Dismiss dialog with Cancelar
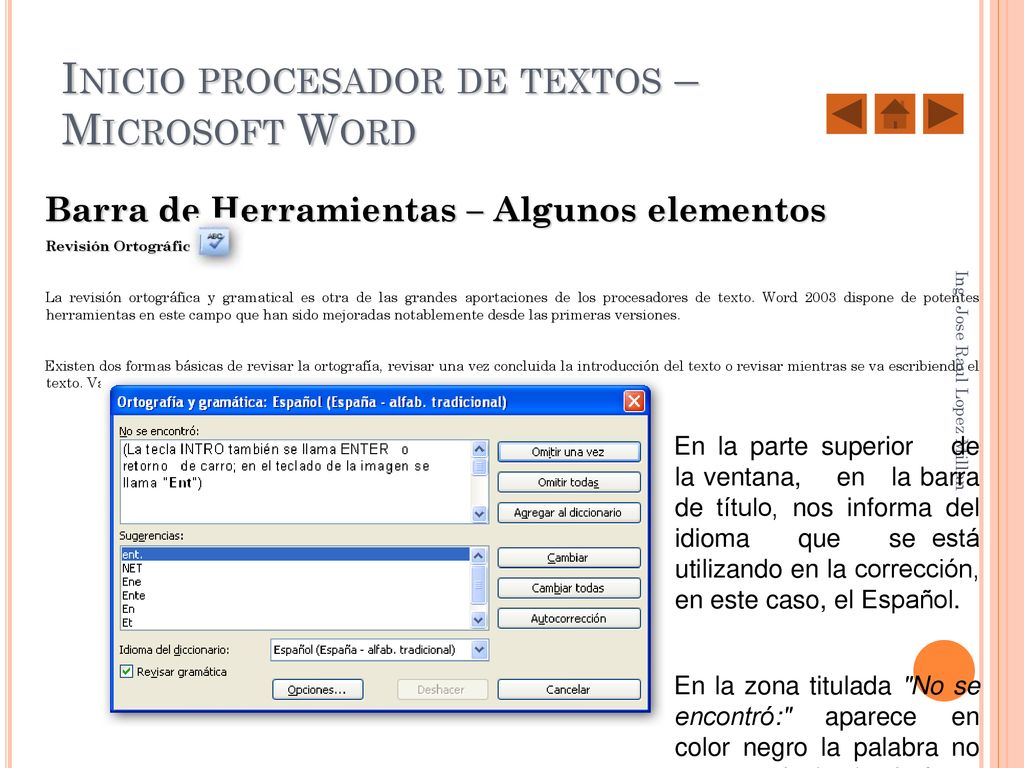The height and width of the screenshot is (768, 1024). point(568,690)
